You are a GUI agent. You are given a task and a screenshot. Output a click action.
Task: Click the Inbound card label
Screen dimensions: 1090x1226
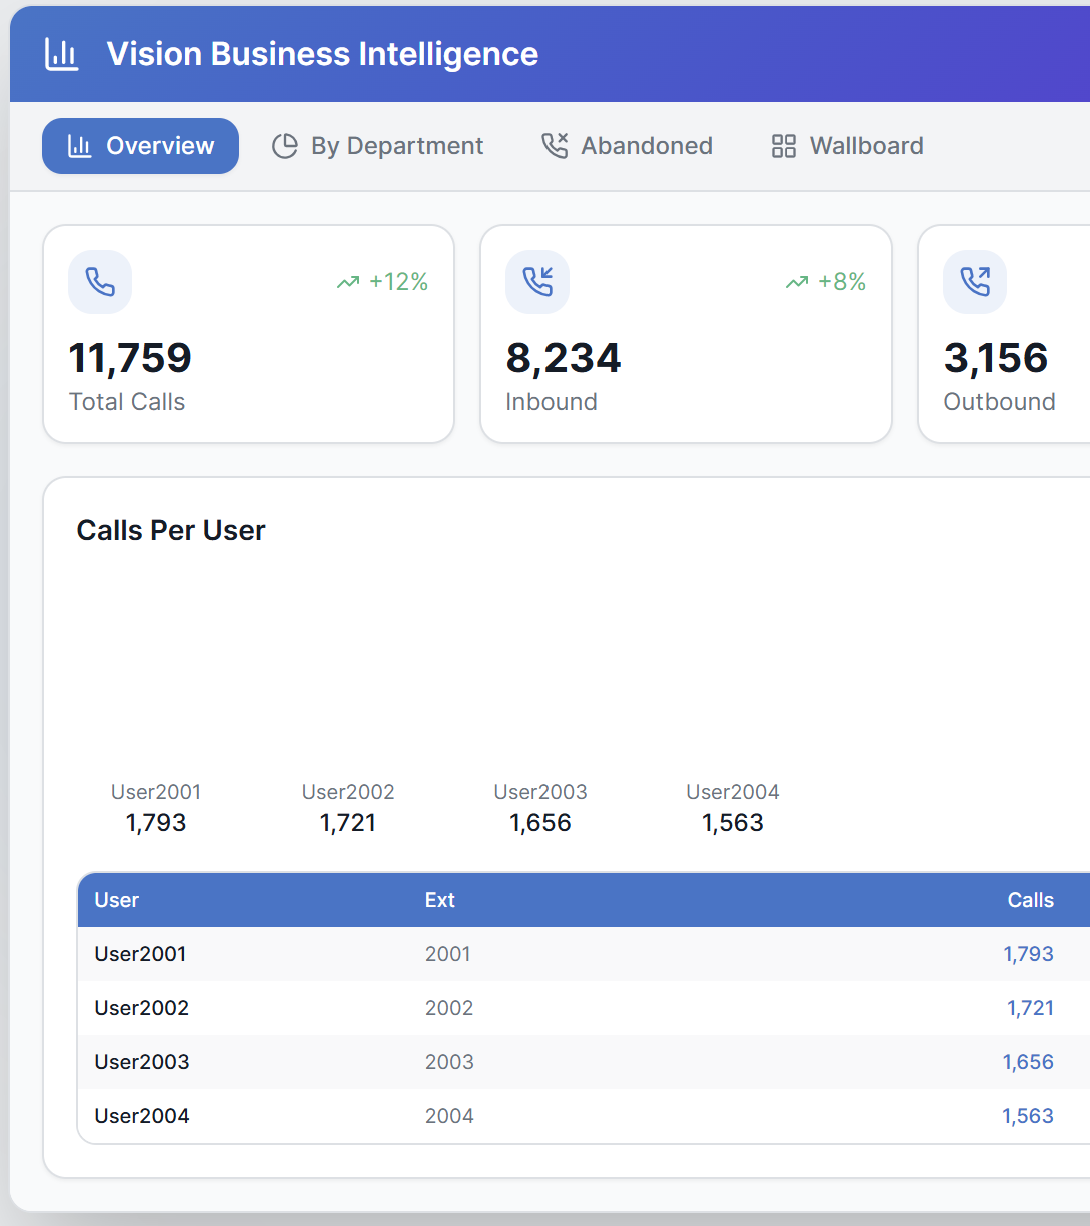pyautogui.click(x=551, y=402)
